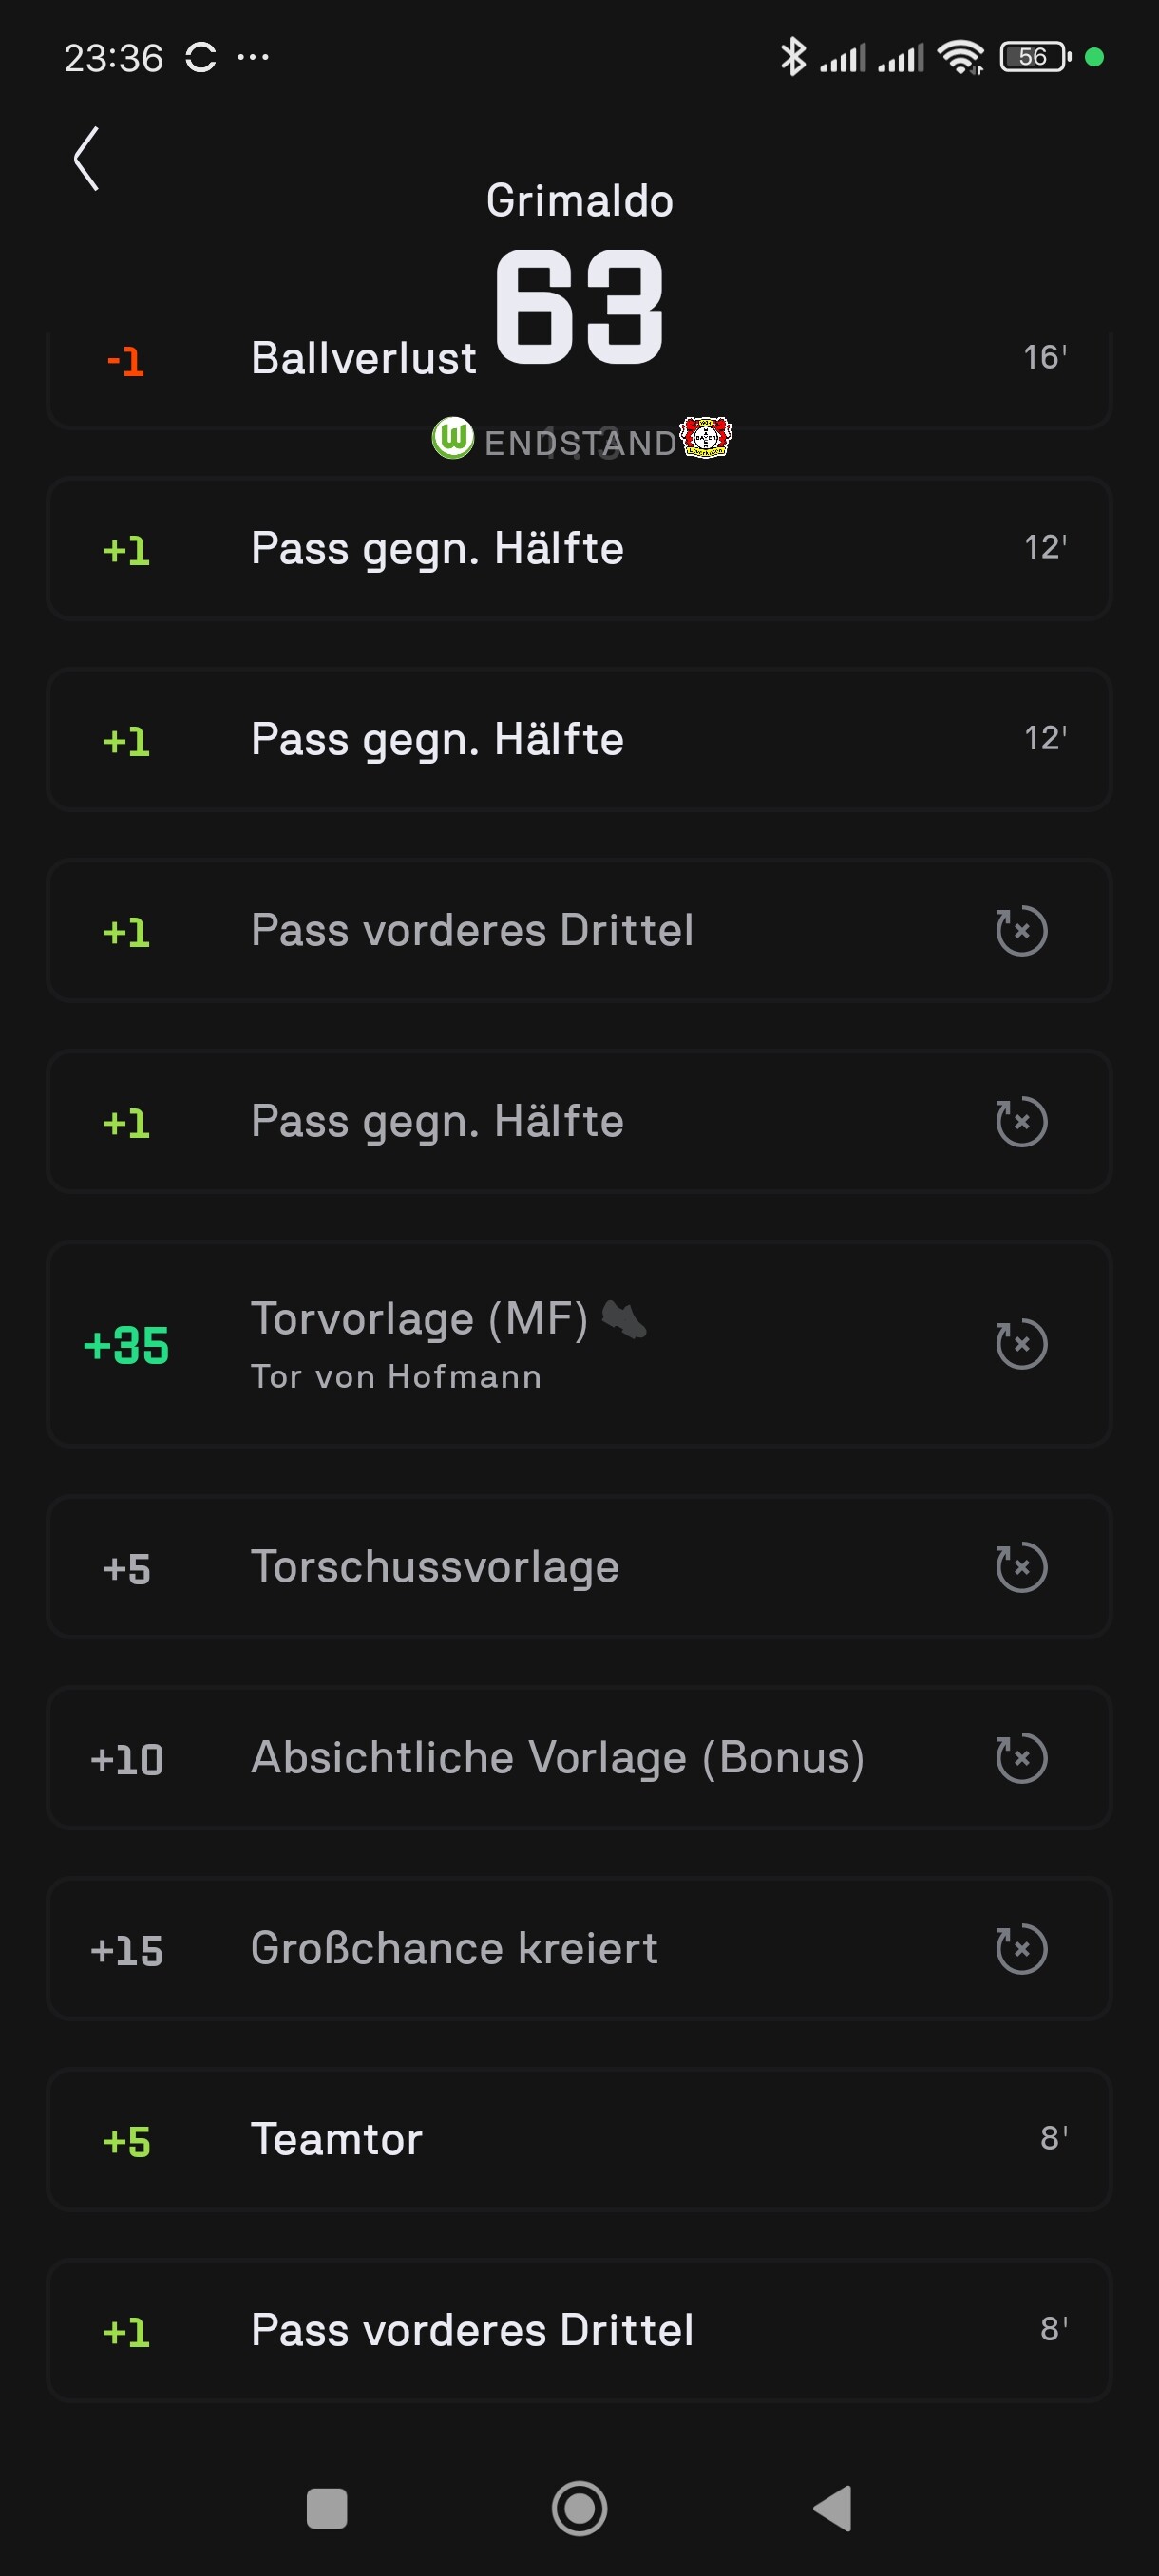Tap the back chevron at top left

coord(87,158)
